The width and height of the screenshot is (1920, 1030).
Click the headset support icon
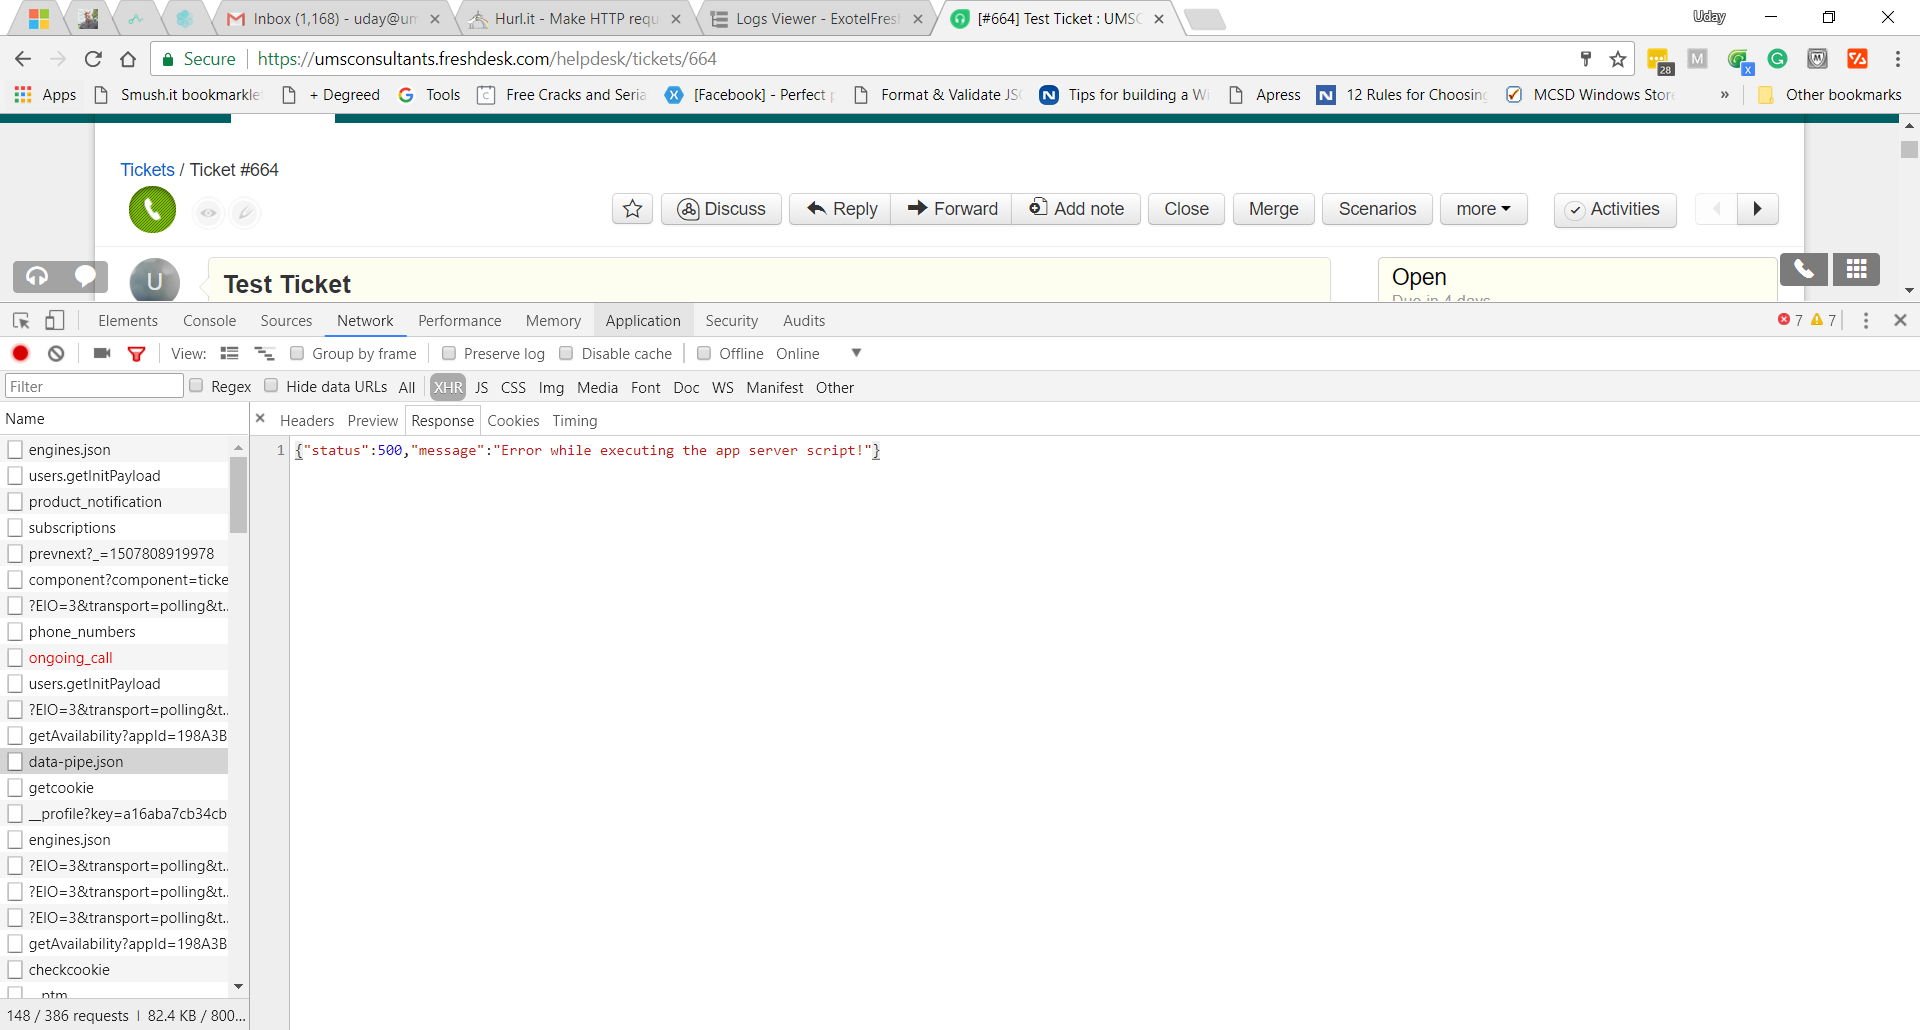(x=37, y=276)
